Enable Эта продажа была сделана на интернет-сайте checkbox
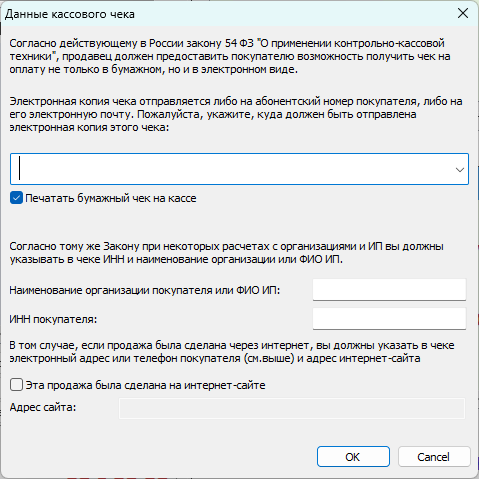The width and height of the screenshot is (479, 479). coord(16,385)
